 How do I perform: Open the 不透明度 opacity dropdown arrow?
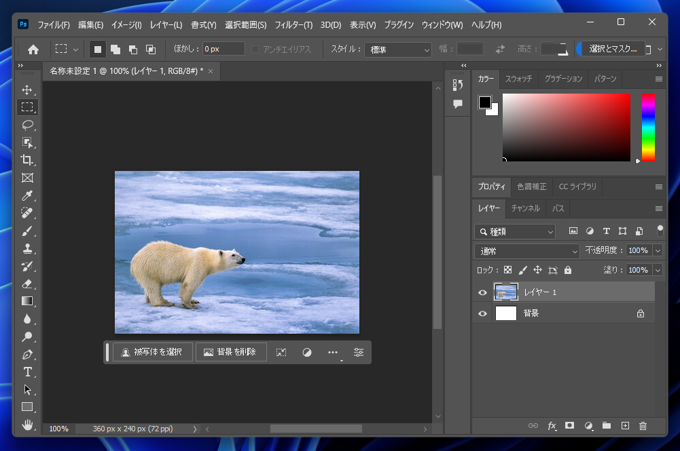(x=657, y=251)
